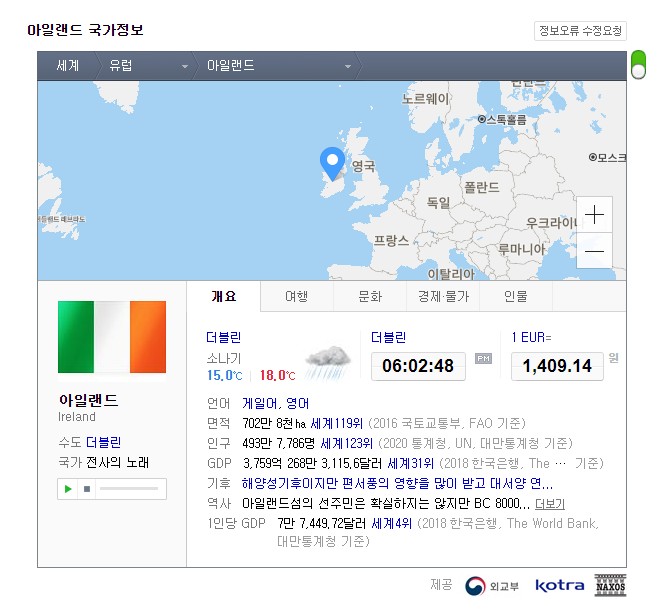Image resolution: width=660 pixels, height=615 pixels.
Task: Click 세계 in the breadcrumb bar
Action: coord(68,66)
